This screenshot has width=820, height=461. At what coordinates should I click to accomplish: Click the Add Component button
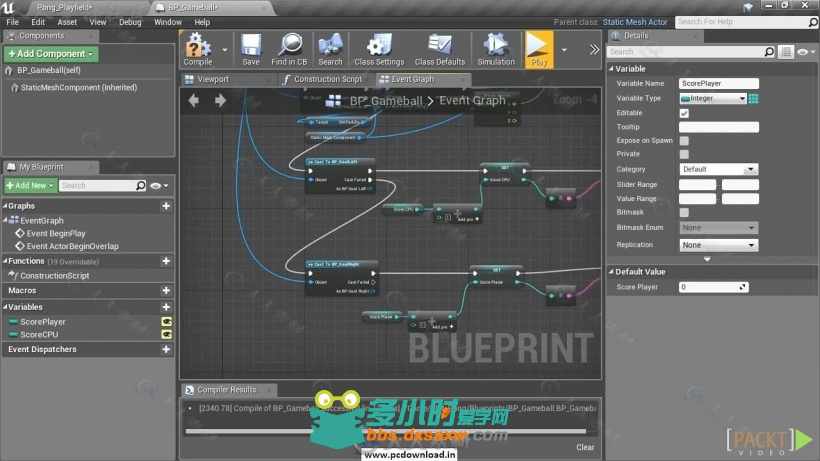coord(51,54)
